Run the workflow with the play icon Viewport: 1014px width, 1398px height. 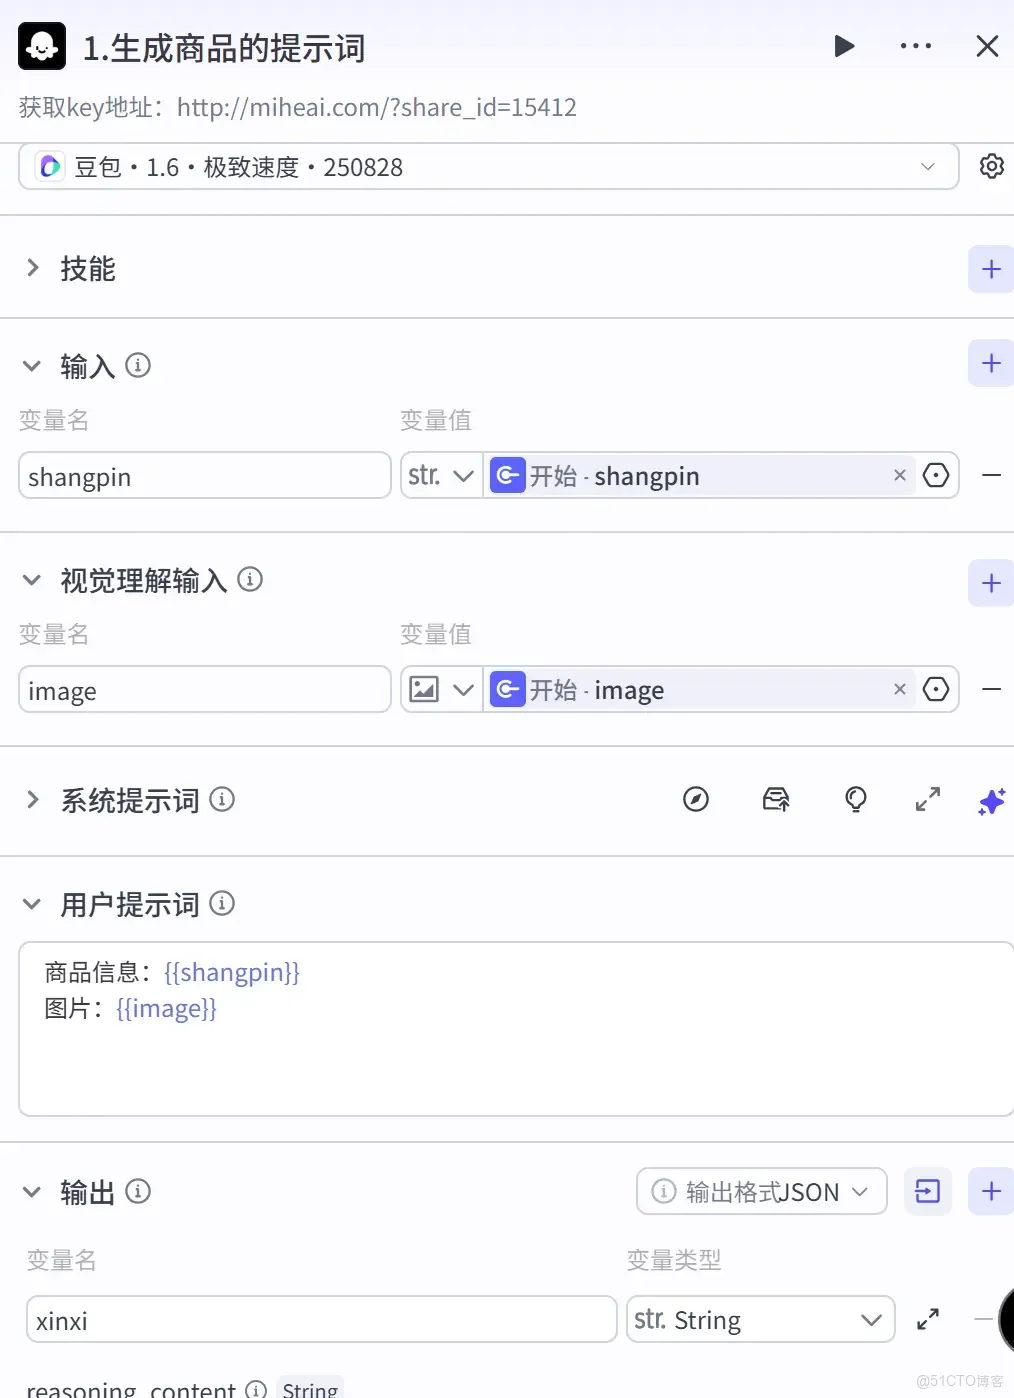[x=845, y=46]
